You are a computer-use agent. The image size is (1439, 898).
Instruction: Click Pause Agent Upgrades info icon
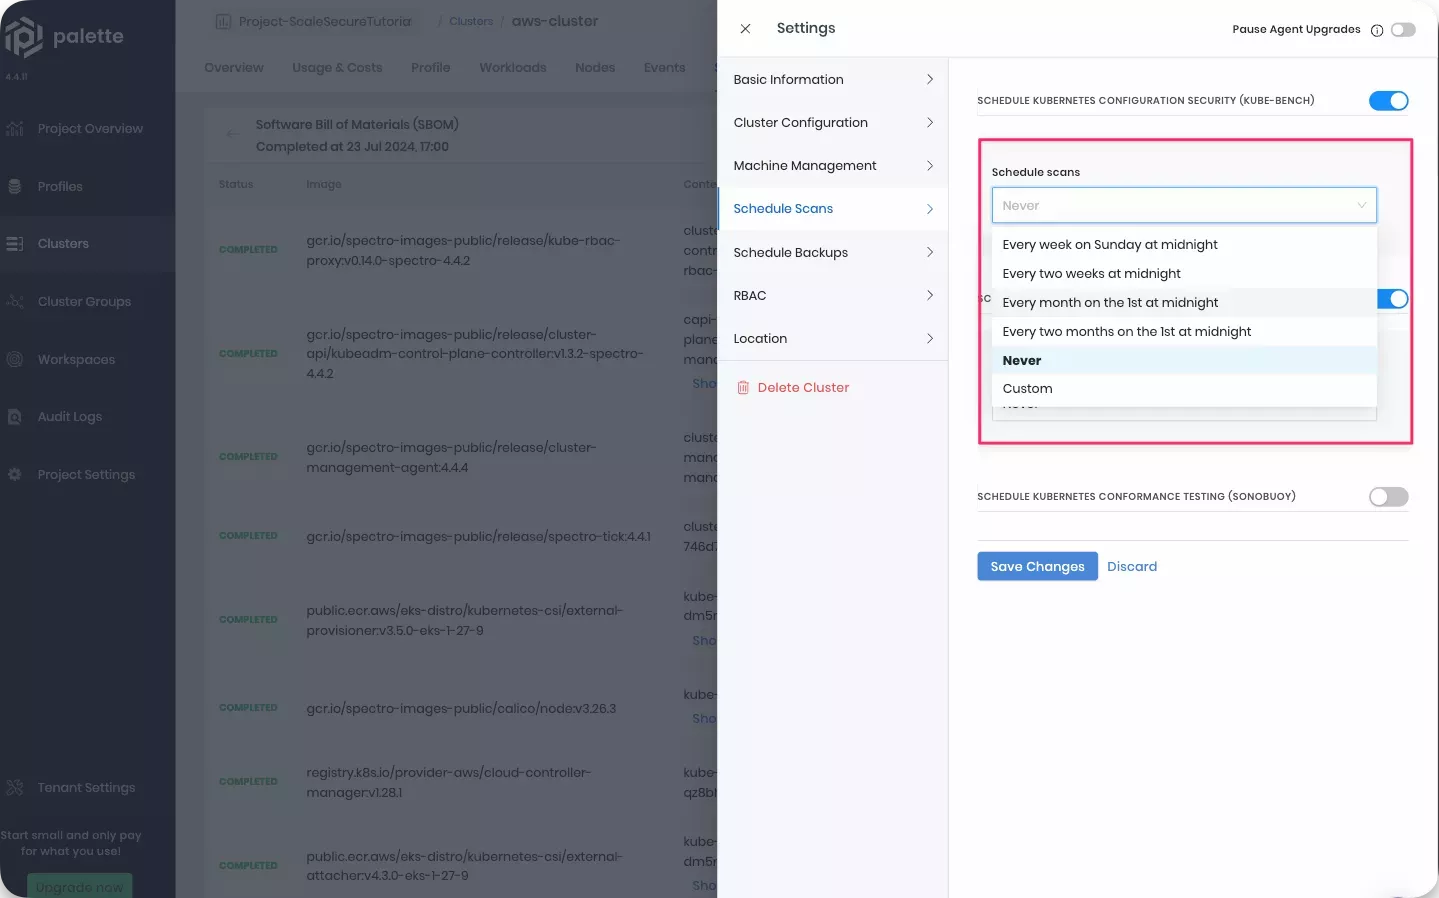coord(1377,30)
